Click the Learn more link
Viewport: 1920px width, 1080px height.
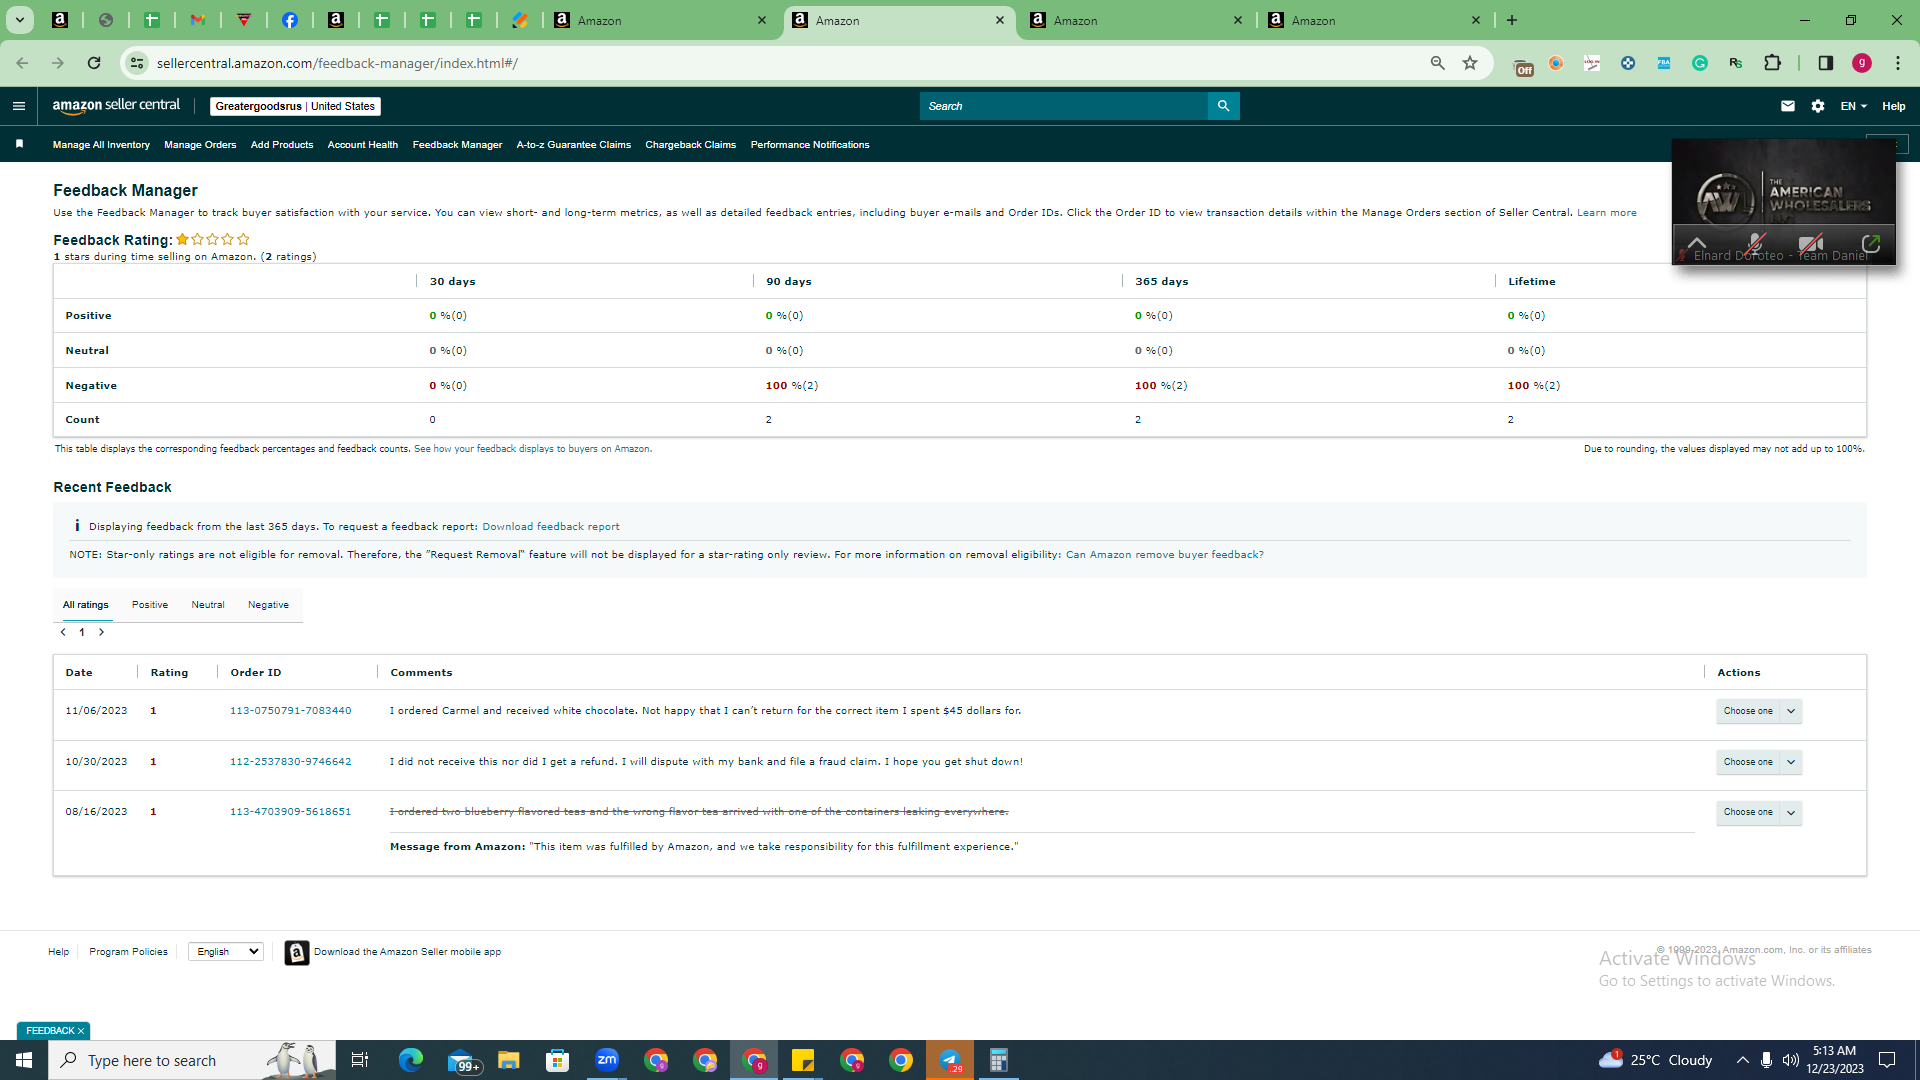pos(1607,213)
